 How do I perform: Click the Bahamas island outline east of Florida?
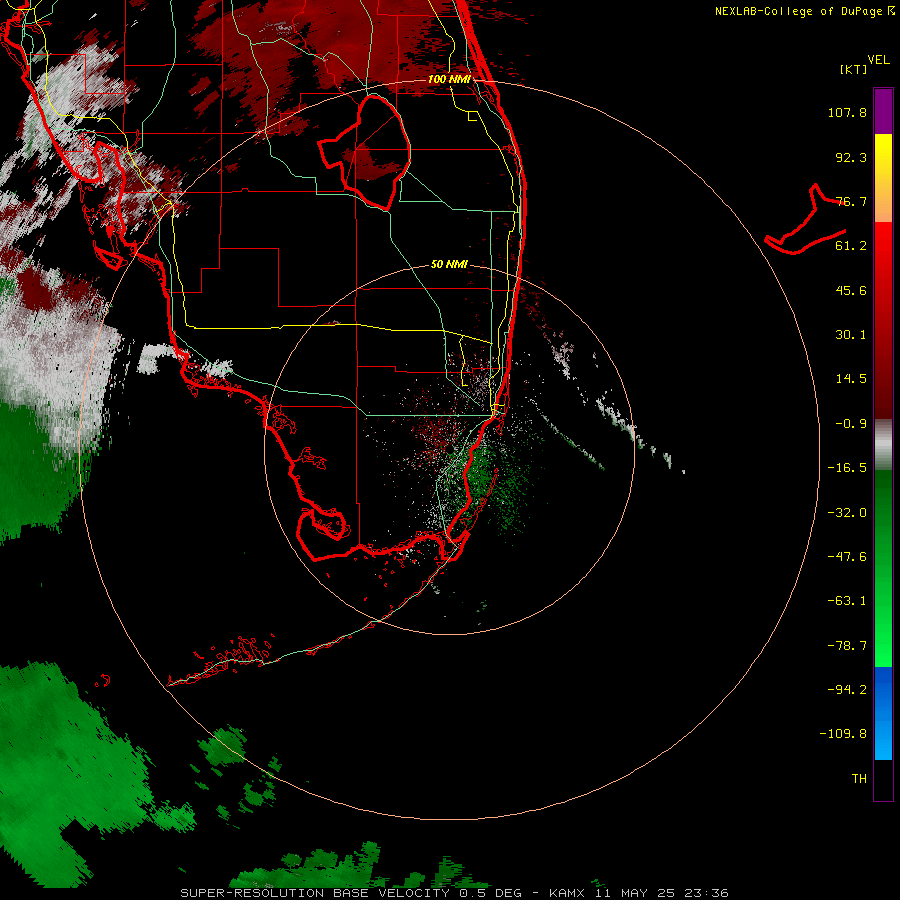tap(805, 219)
